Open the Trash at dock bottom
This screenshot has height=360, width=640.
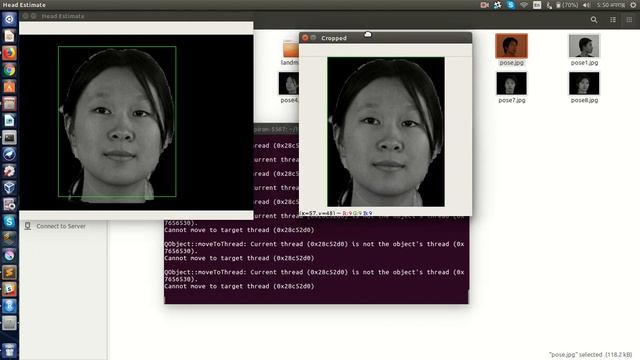pyautogui.click(x=9, y=351)
